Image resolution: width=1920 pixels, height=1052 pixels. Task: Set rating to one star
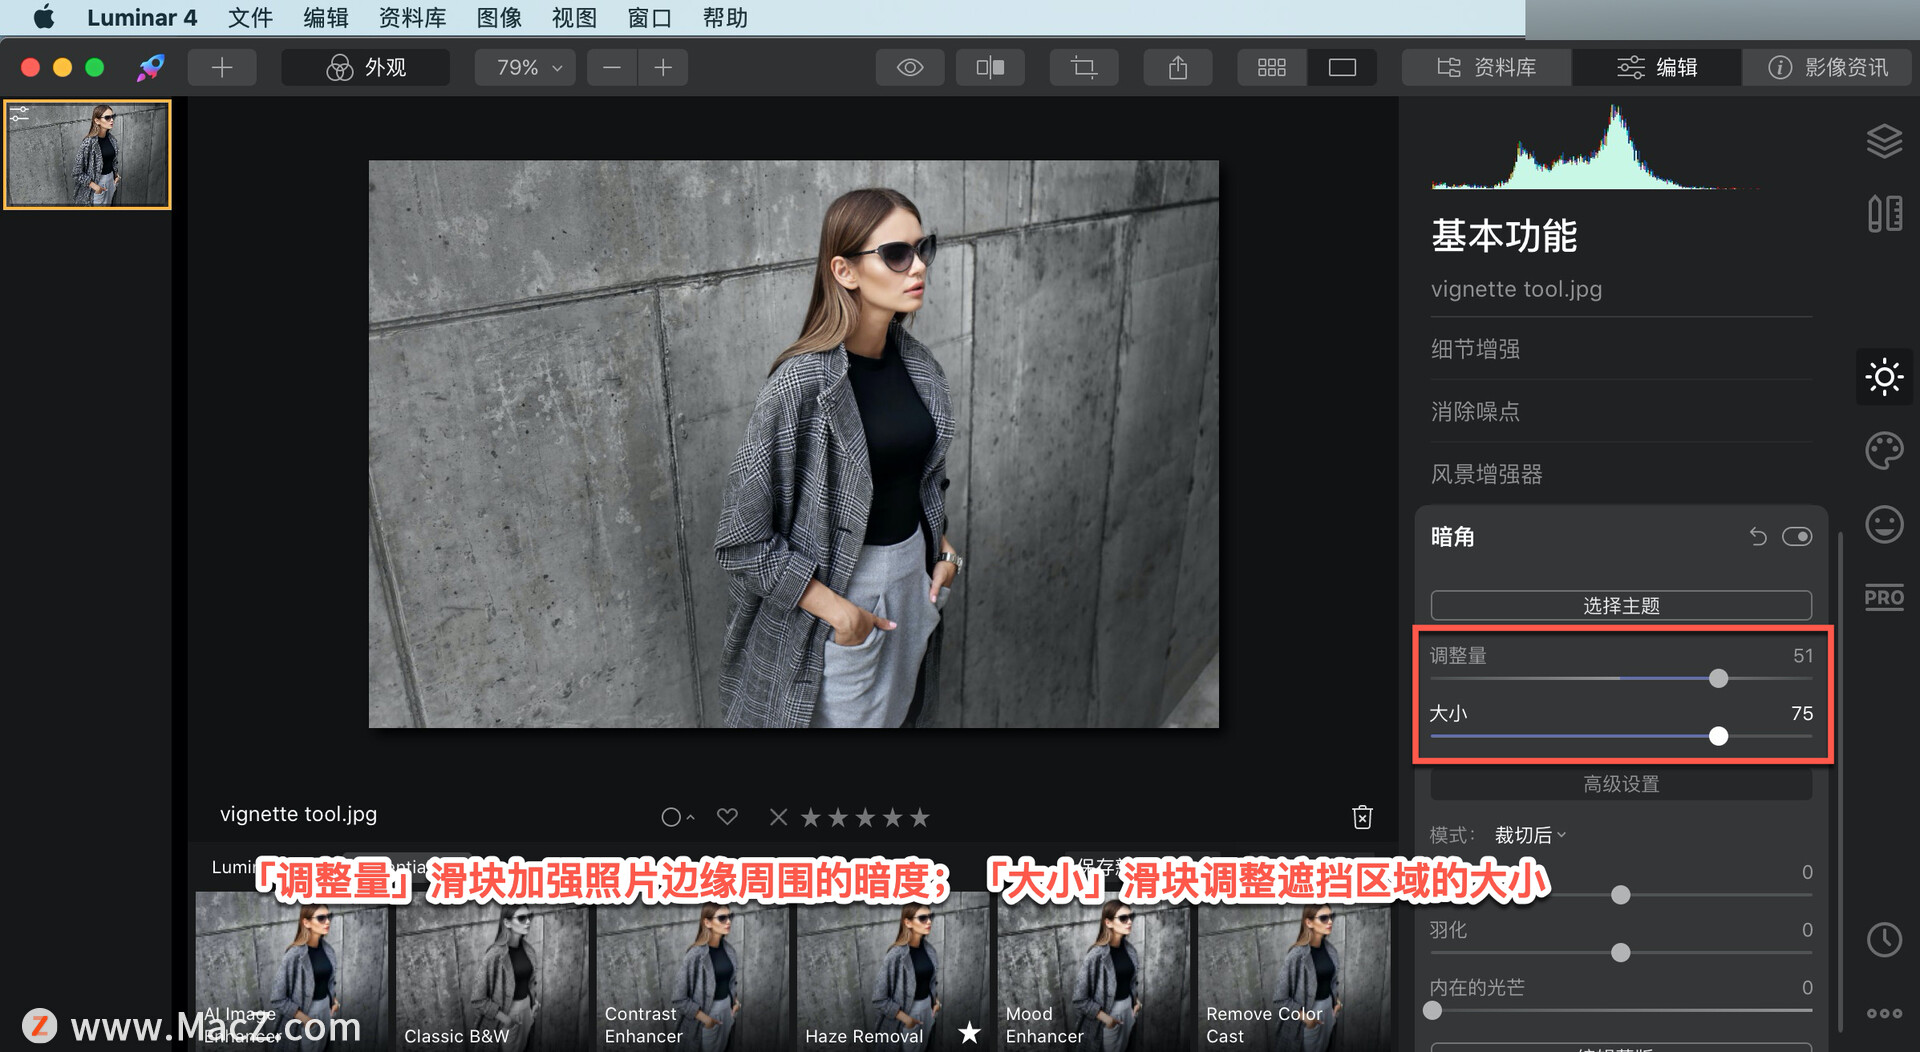(x=811, y=818)
